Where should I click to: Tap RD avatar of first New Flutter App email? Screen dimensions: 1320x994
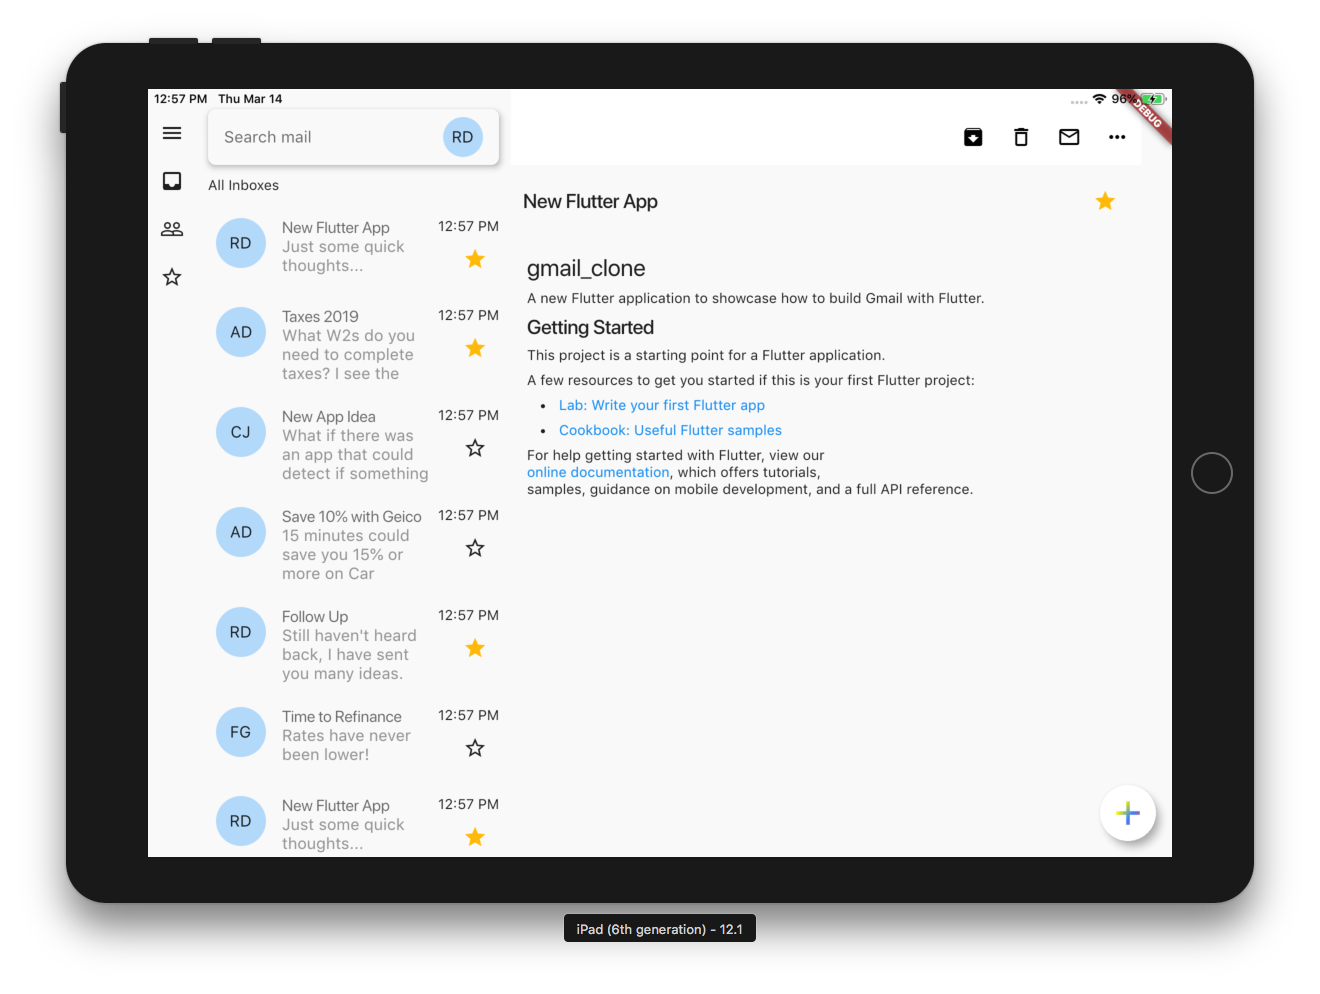click(241, 243)
